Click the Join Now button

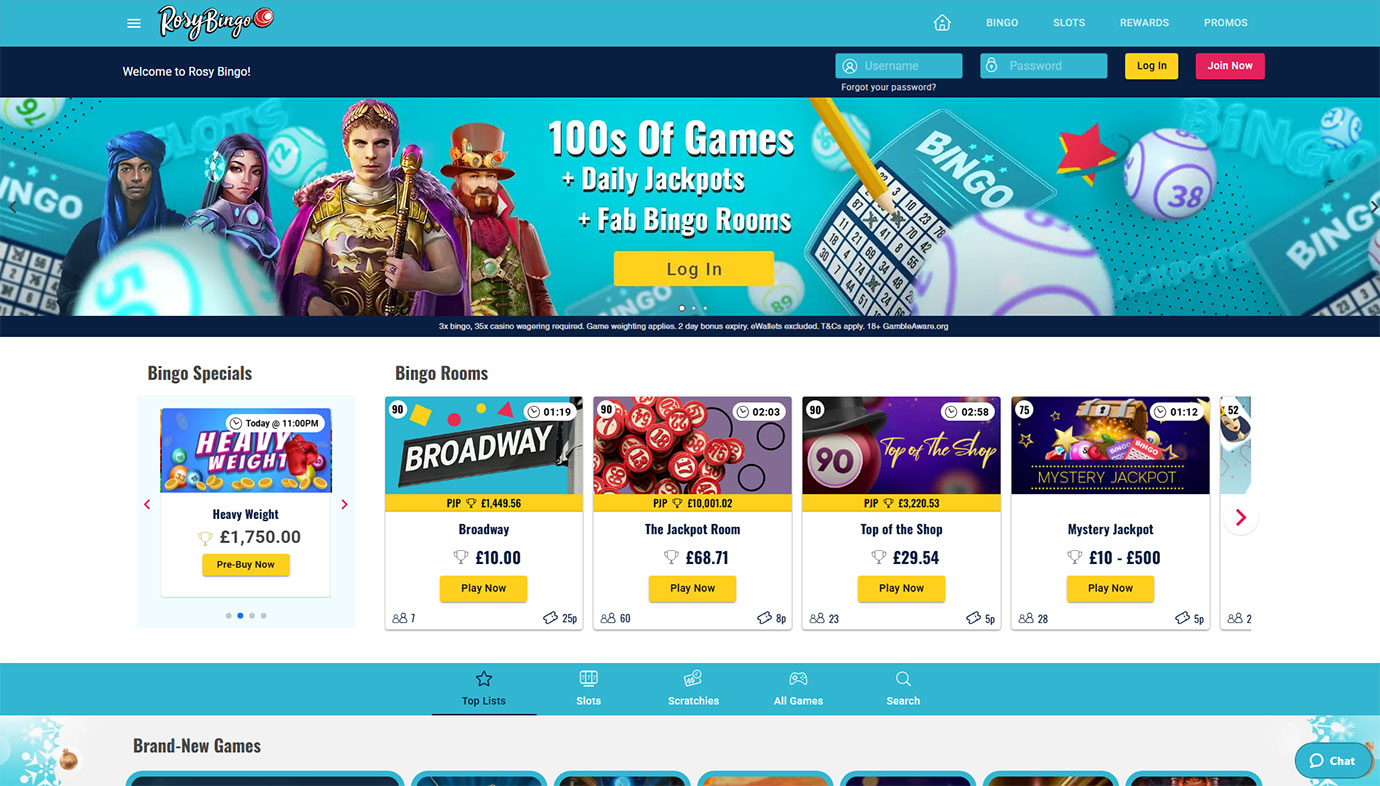point(1230,66)
